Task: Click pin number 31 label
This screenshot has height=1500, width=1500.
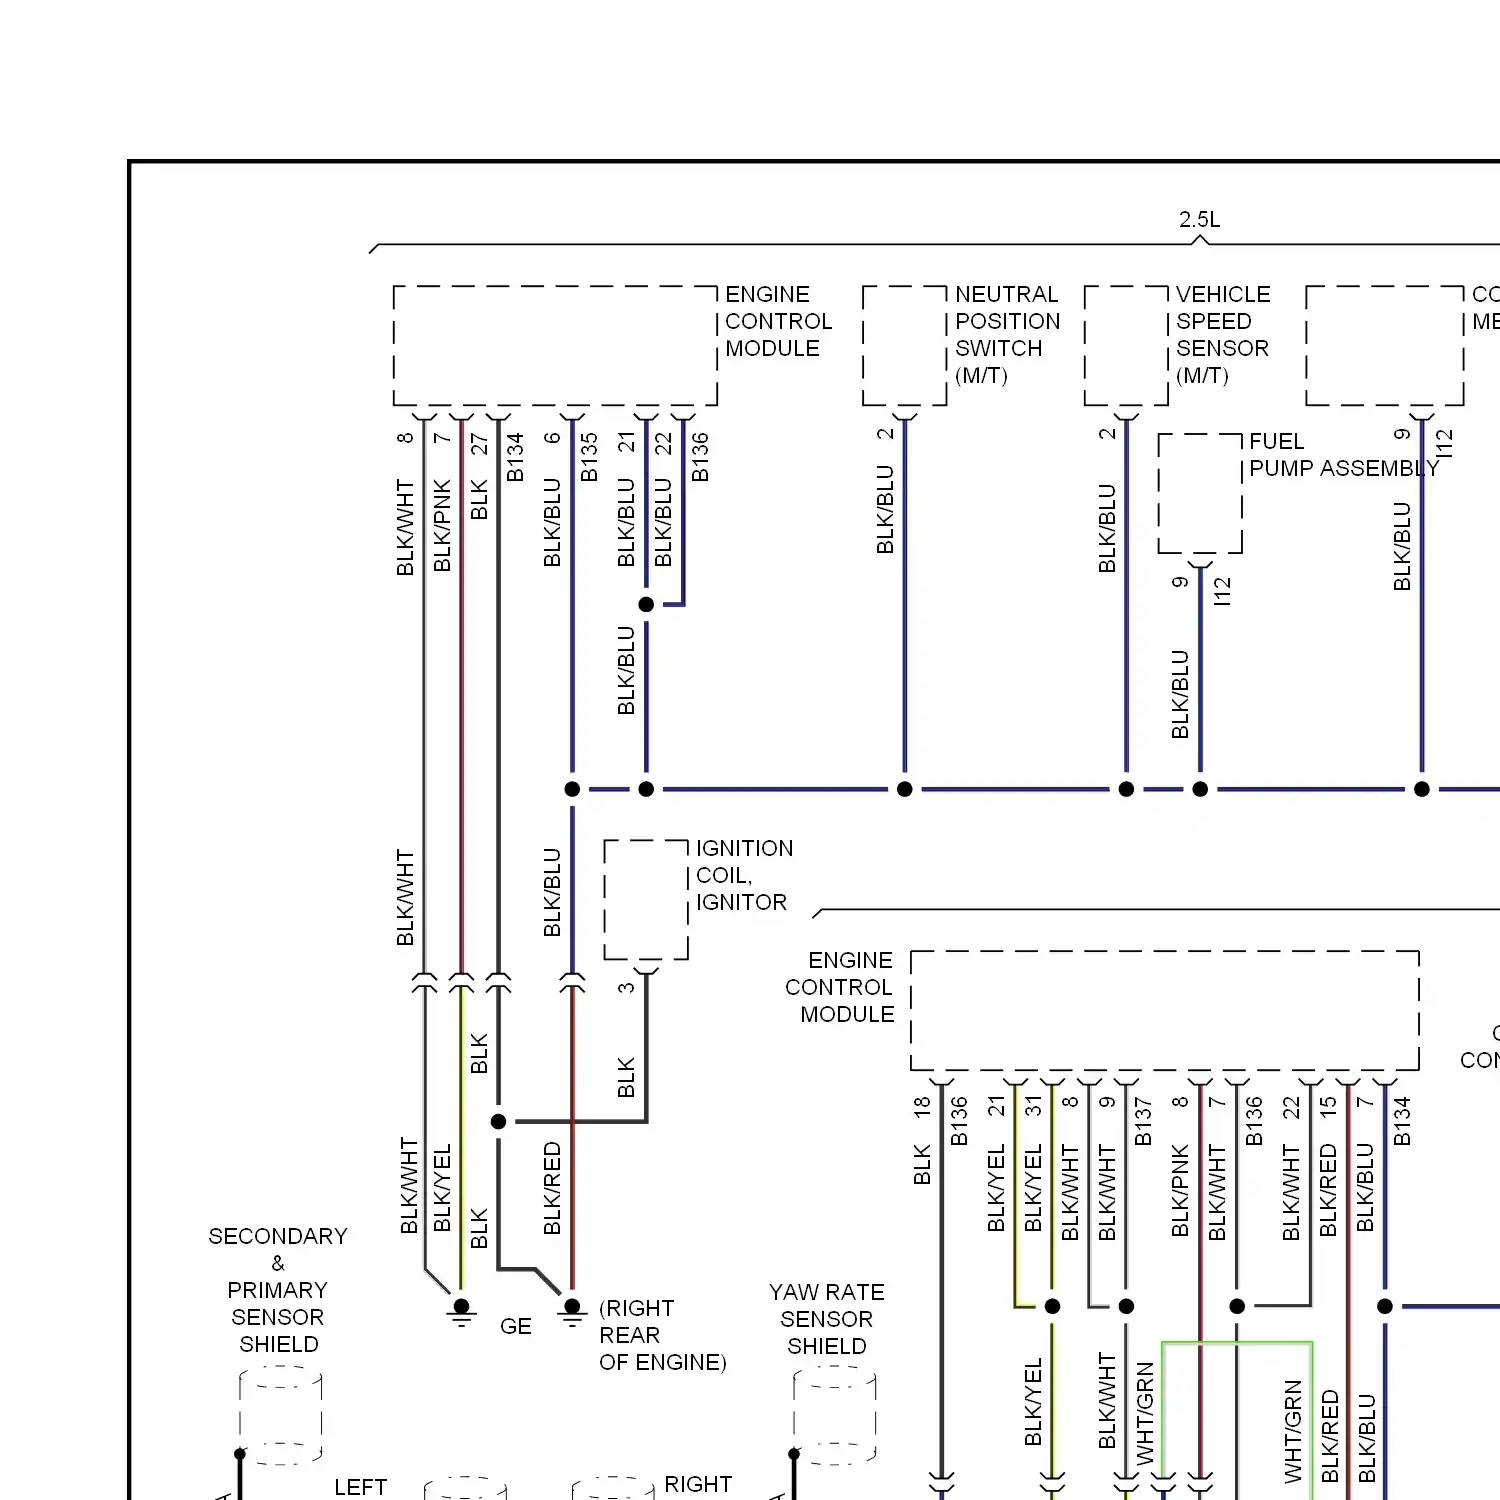Action: point(1033,1106)
